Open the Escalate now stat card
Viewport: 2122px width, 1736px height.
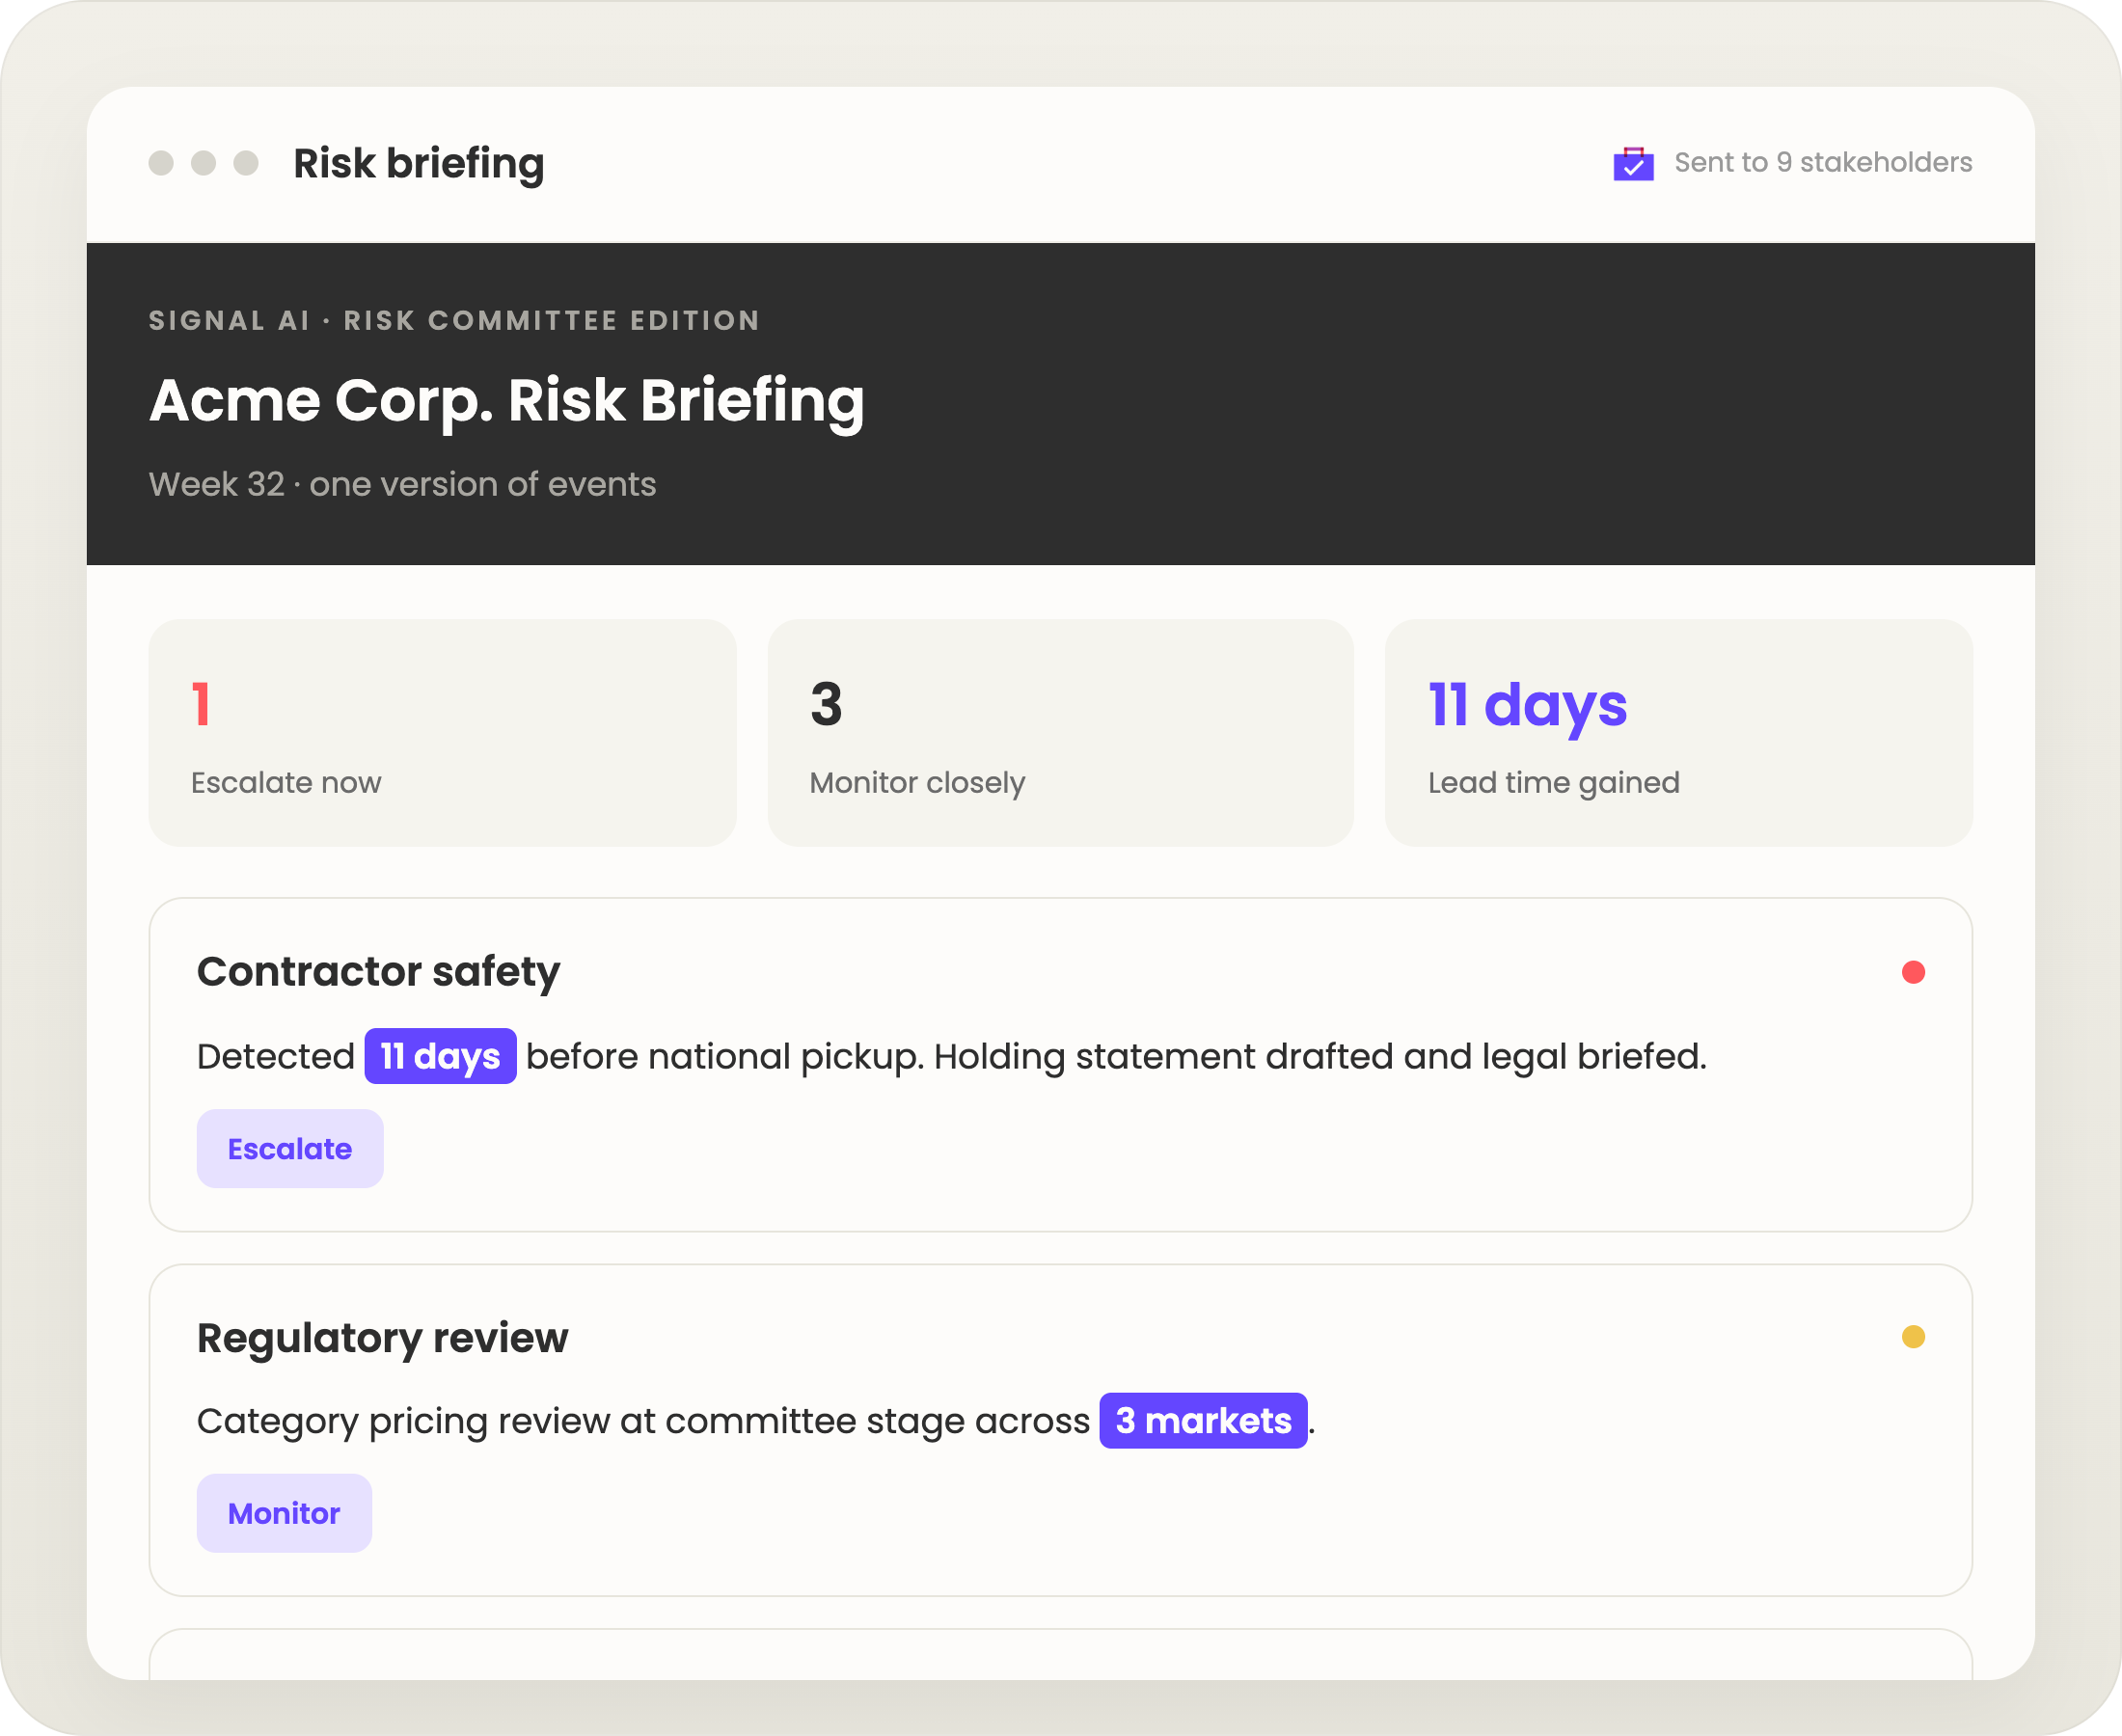(x=442, y=733)
